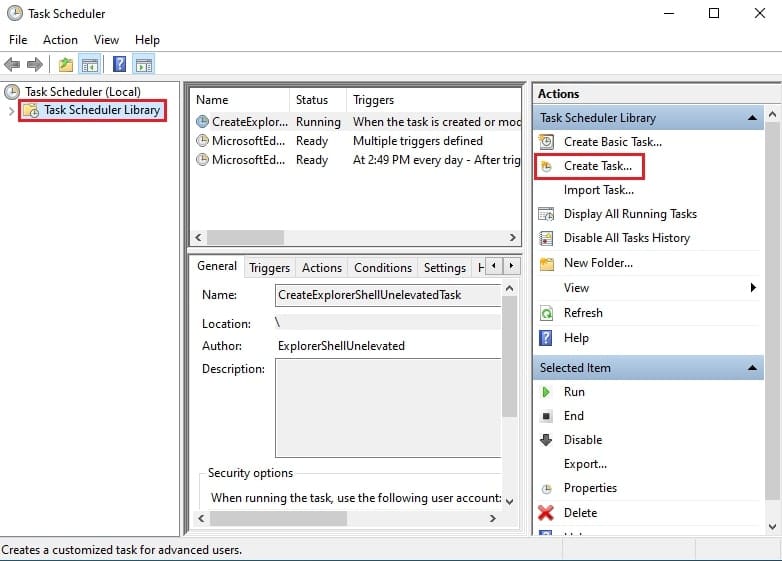Click the CreateExplor... task clock icon
The image size is (782, 561).
pyautogui.click(x=202, y=122)
